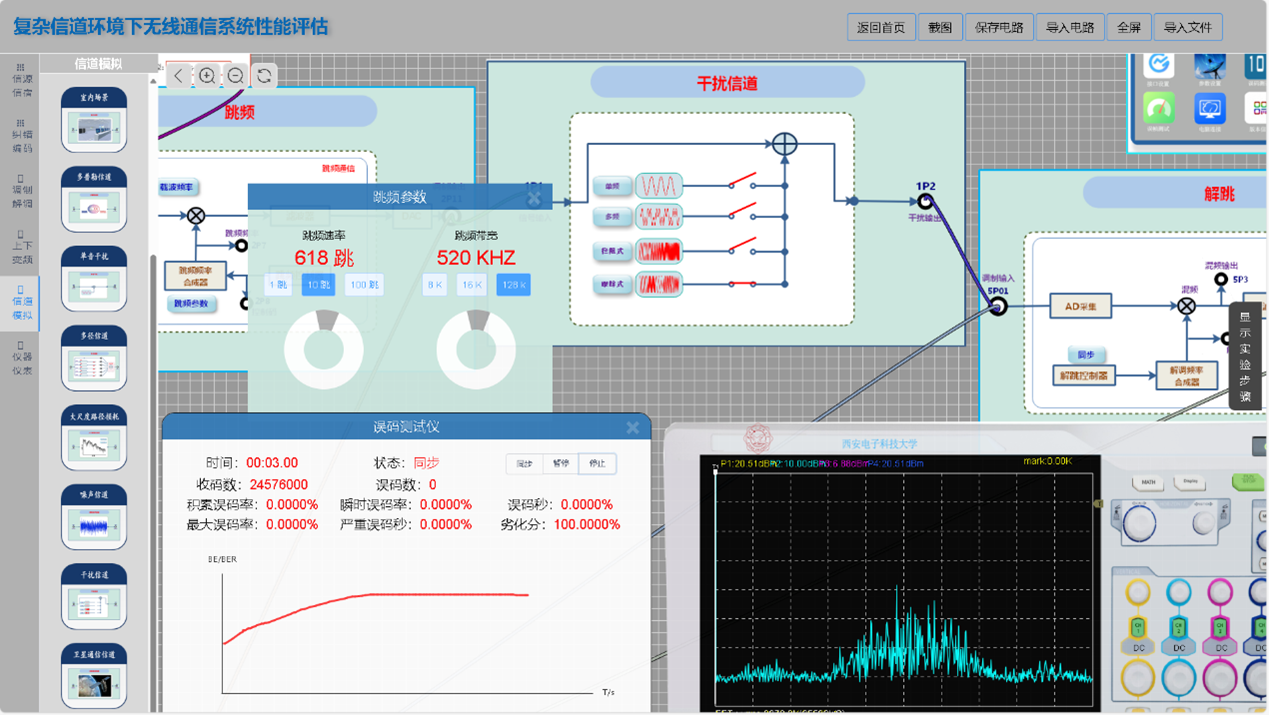Screen dimensions: 1269x715
Task: Open the 仪器仪表 sidebar category
Action: (21, 358)
